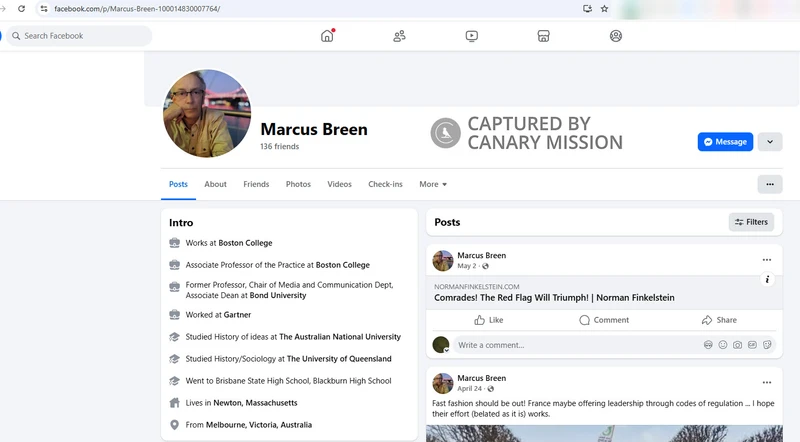
Task: Click Marcus Breen's avatar on the April 24 post
Action: click(443, 383)
